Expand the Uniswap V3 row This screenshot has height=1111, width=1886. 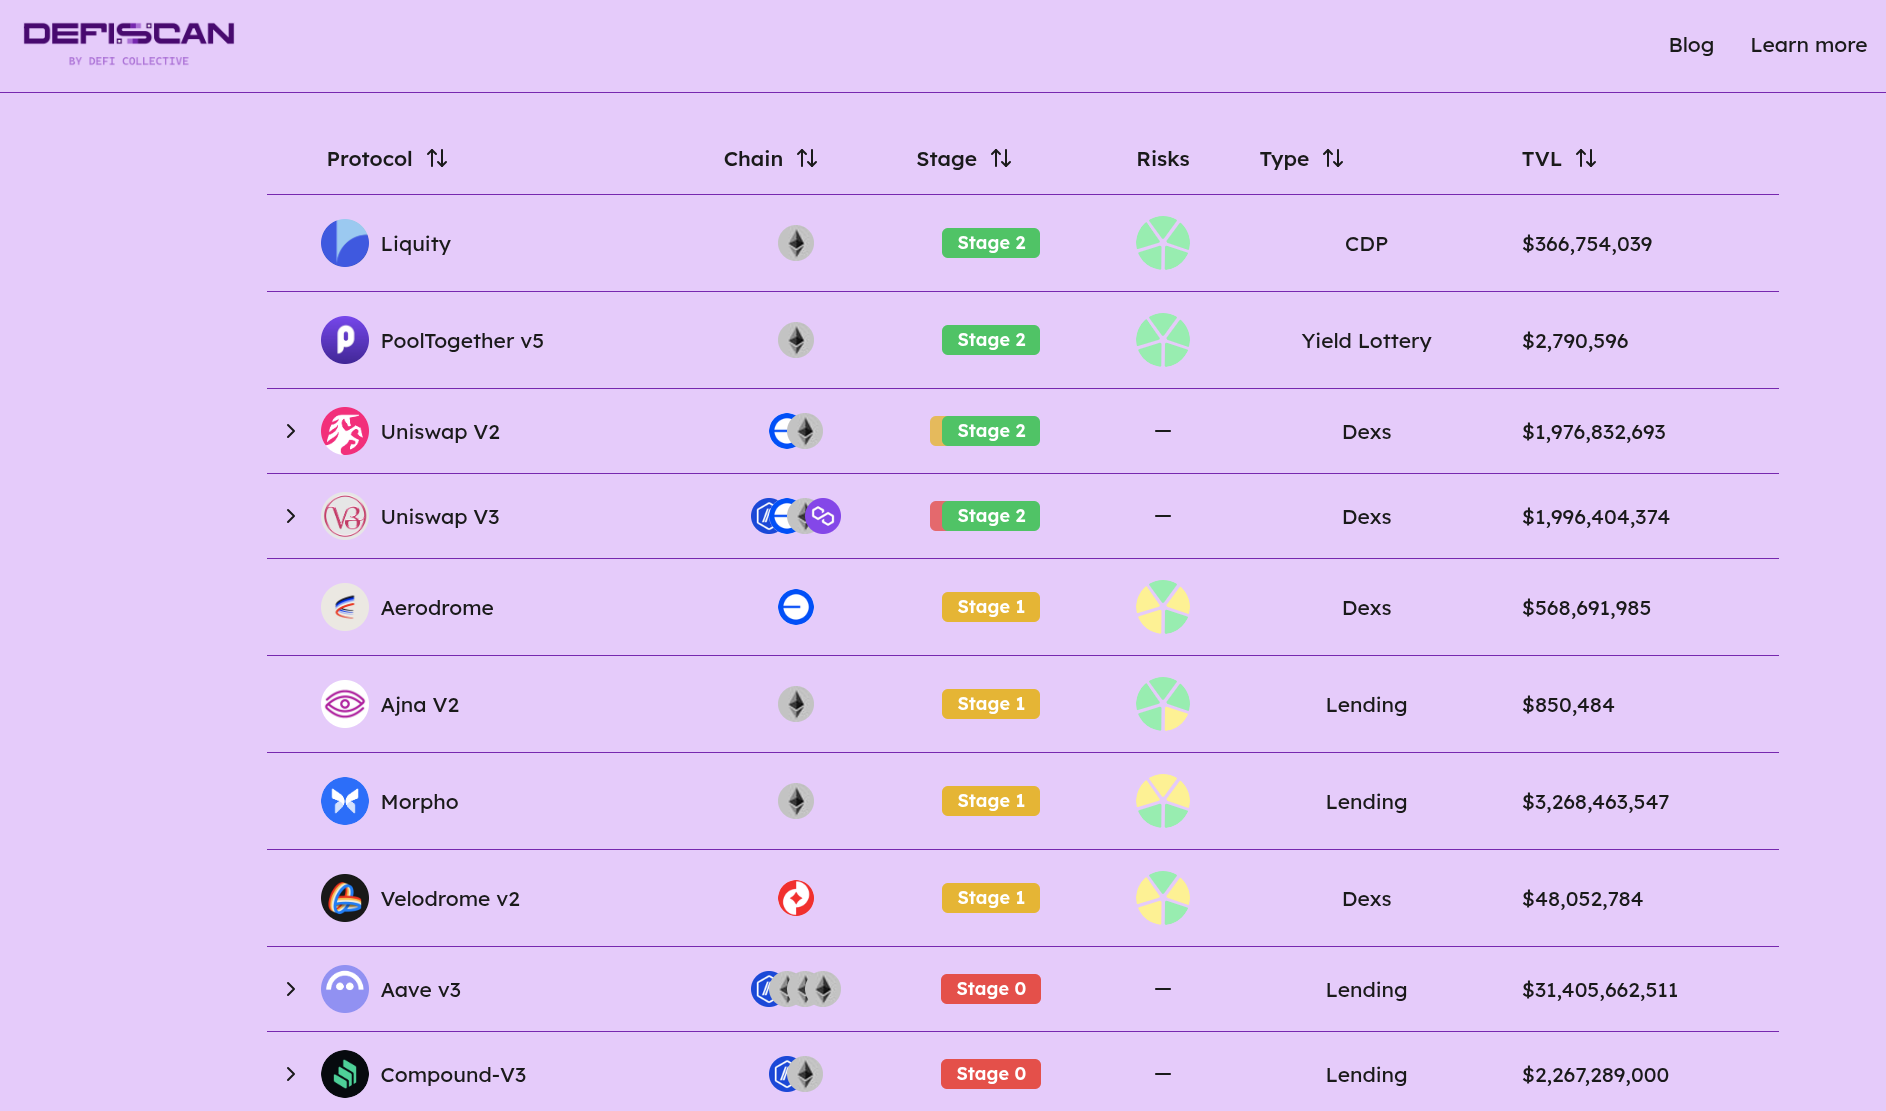(291, 516)
